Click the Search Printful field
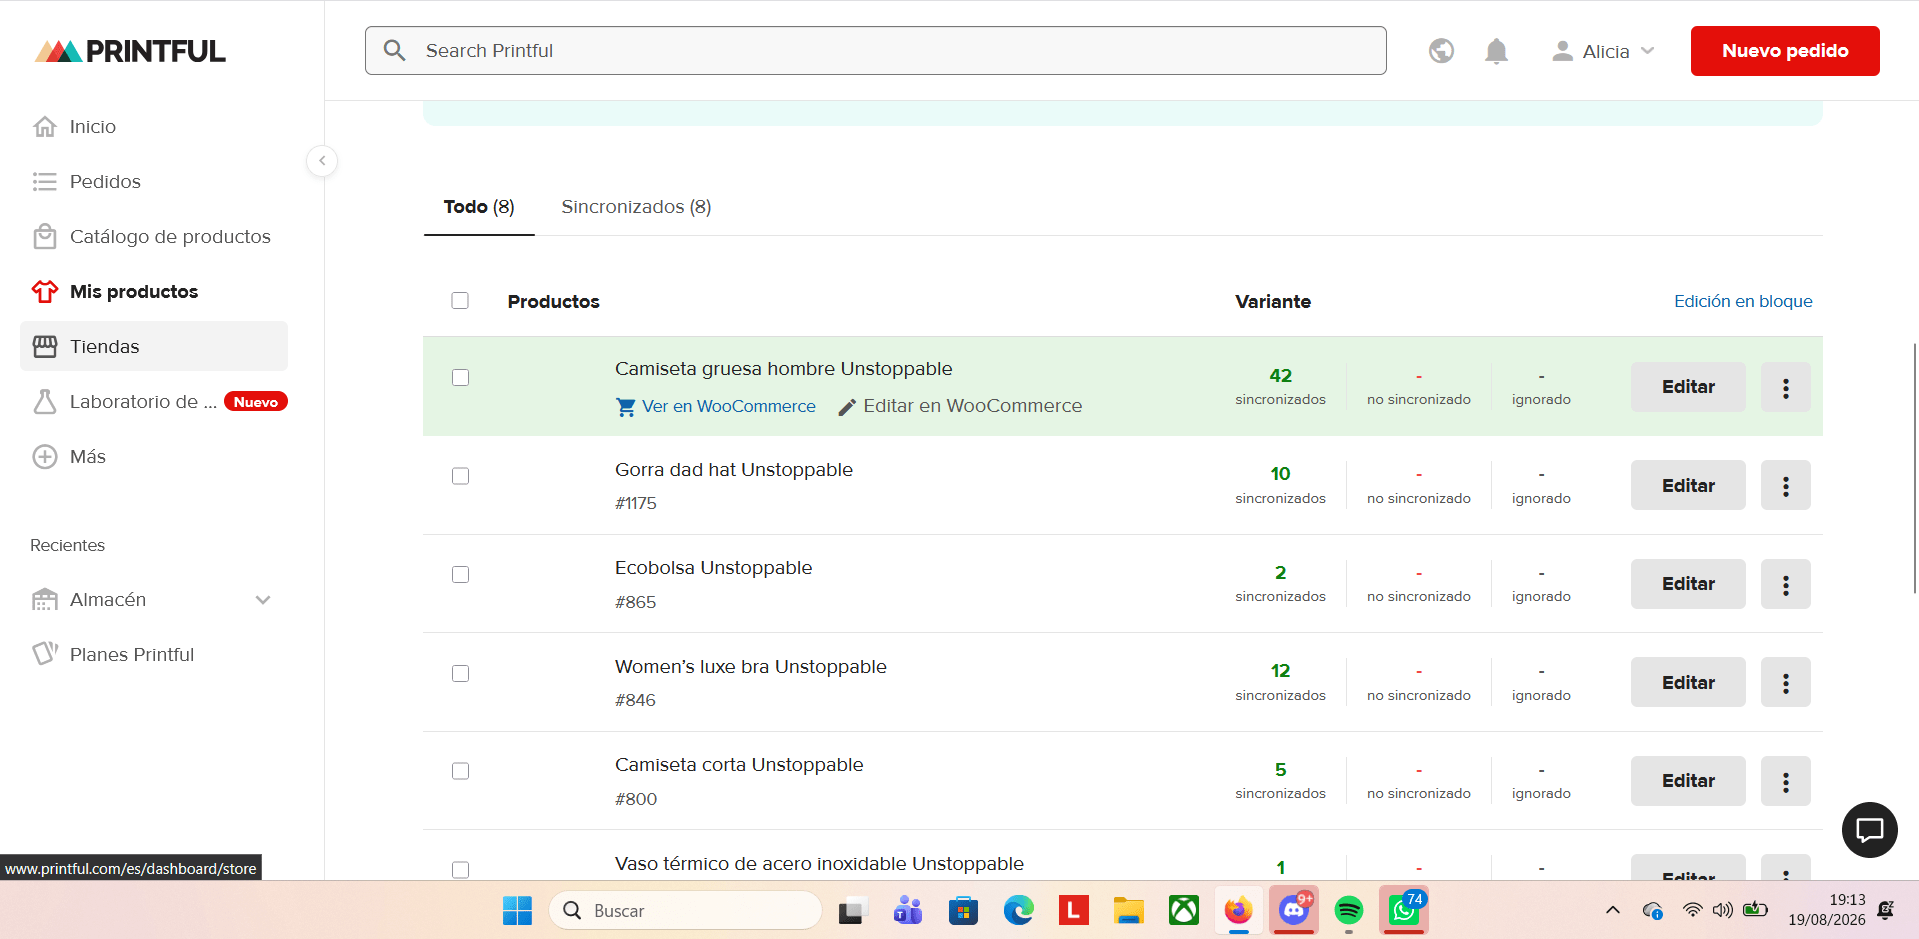The width and height of the screenshot is (1919, 939). click(875, 51)
